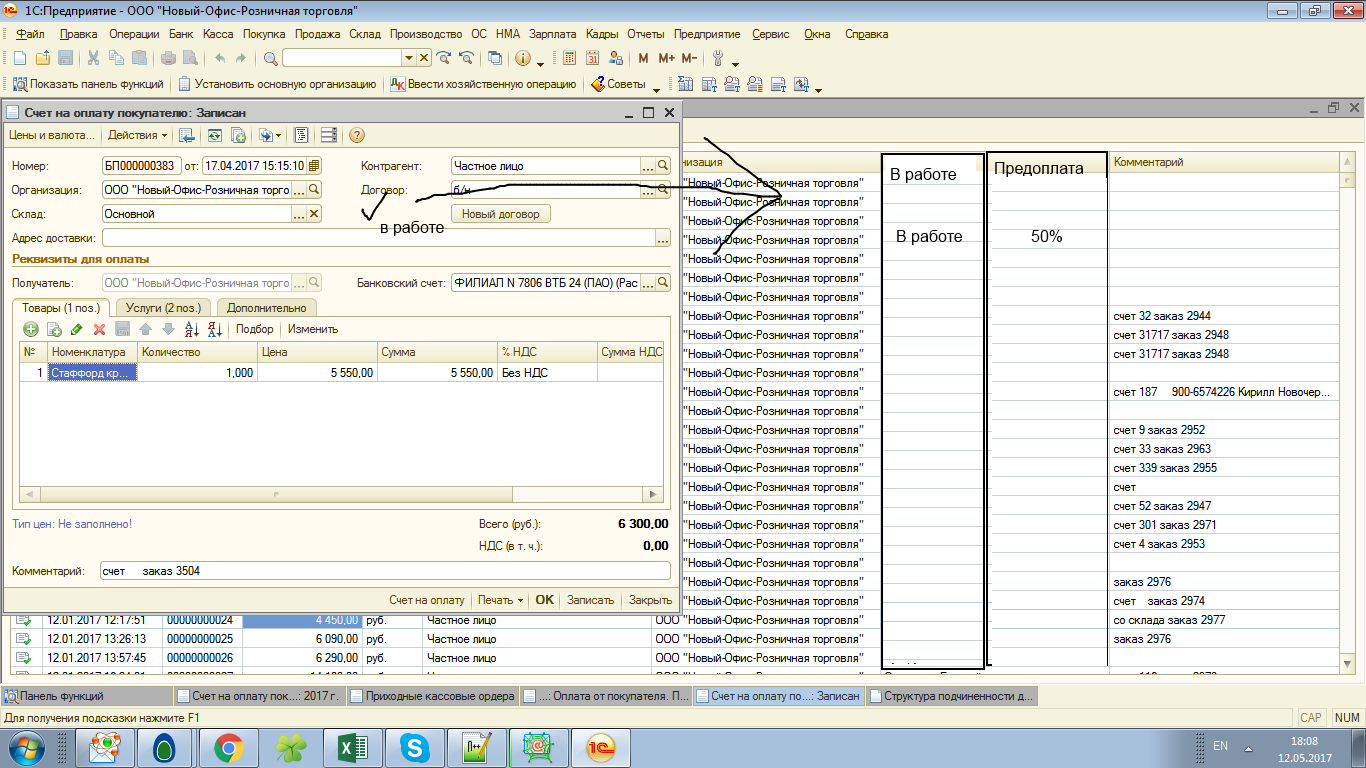Open the date picker beside invoice date

coord(314,166)
